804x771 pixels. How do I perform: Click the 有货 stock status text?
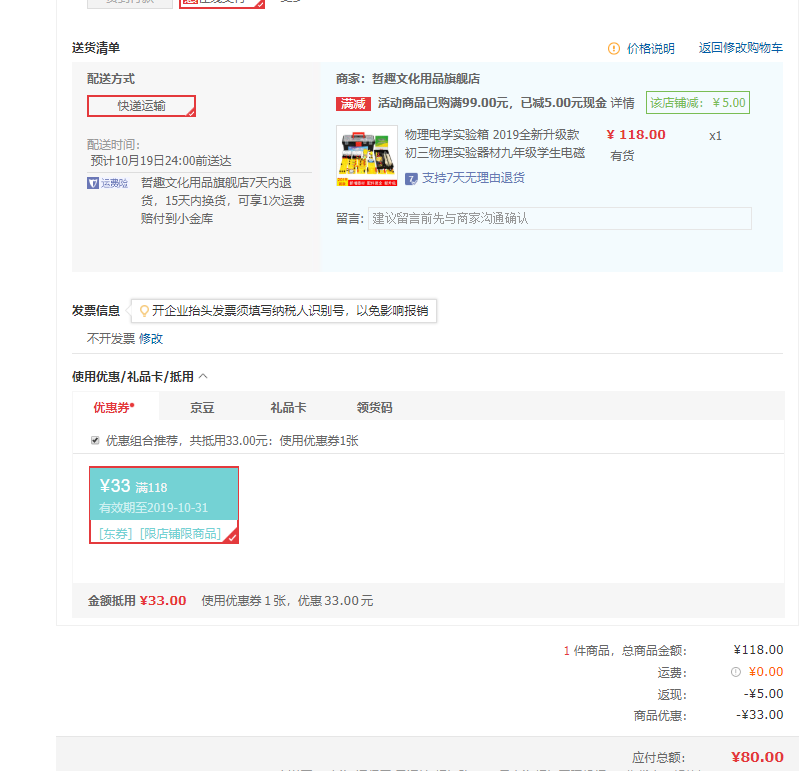(622, 156)
